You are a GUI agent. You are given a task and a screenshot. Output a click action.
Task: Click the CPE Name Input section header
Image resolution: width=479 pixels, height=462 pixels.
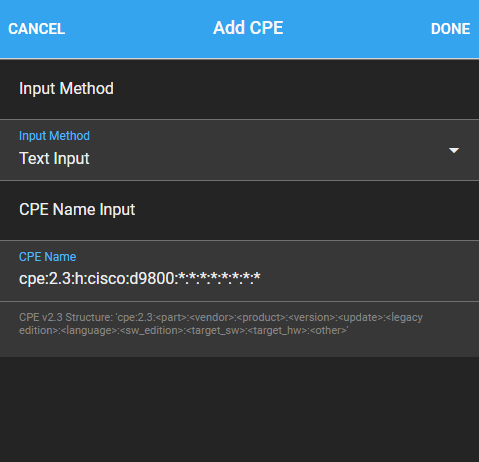[77, 210]
